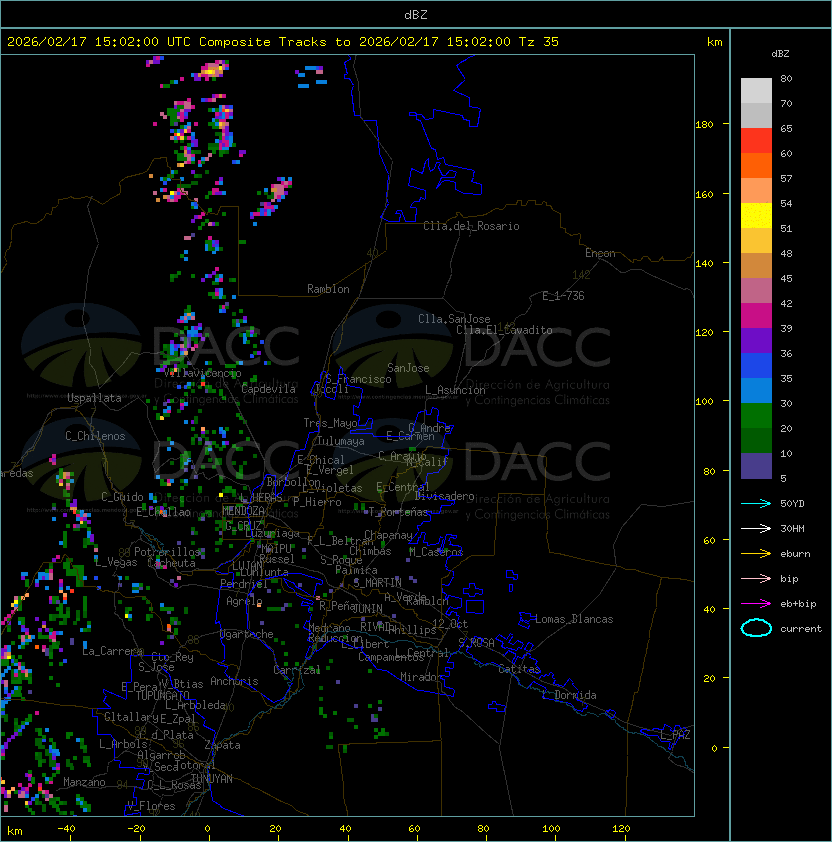Click the 100 km vertical axis tick label

(704, 402)
